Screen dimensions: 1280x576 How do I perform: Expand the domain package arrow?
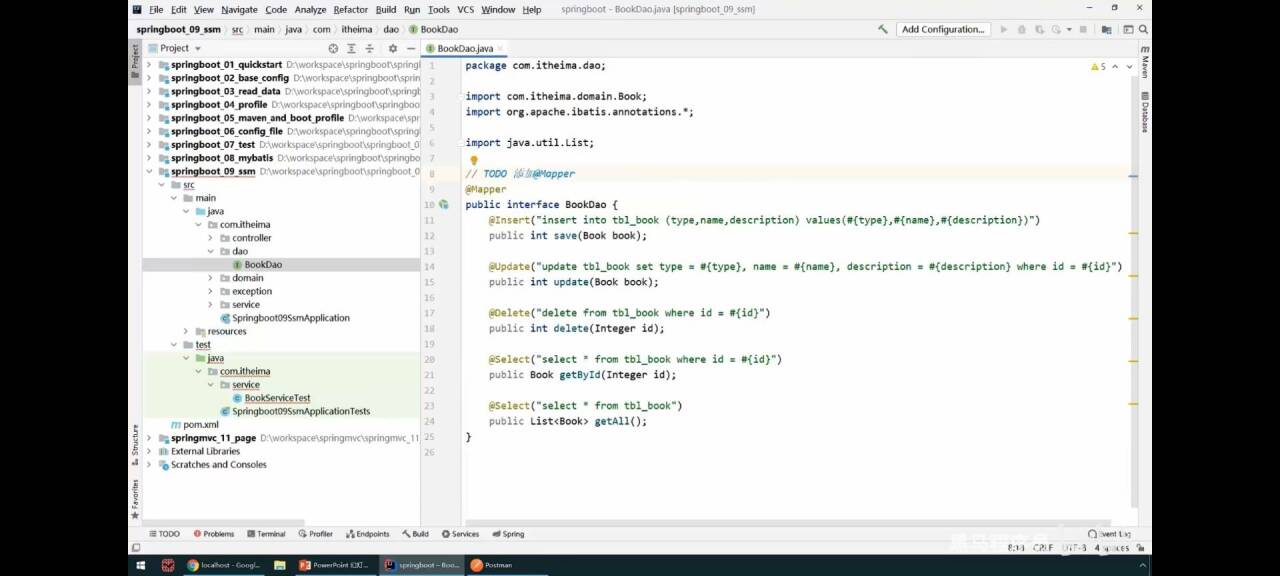click(211, 278)
